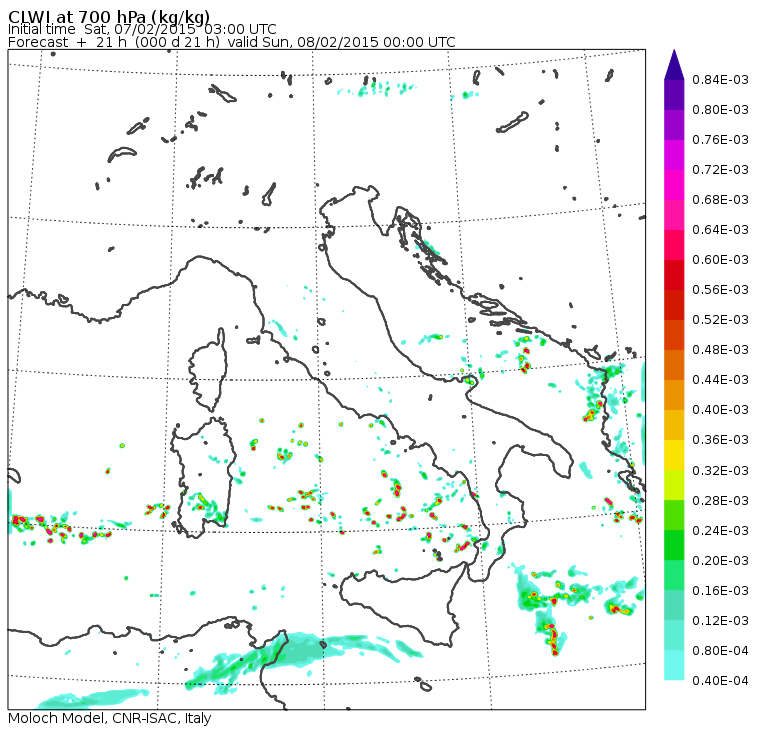
Task: Click the 0.84E-03 legend label
Action: 720,79
